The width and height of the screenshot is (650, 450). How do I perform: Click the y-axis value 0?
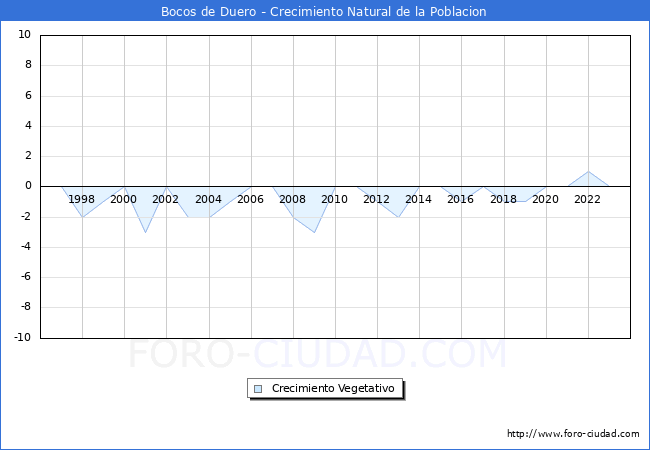(28, 186)
